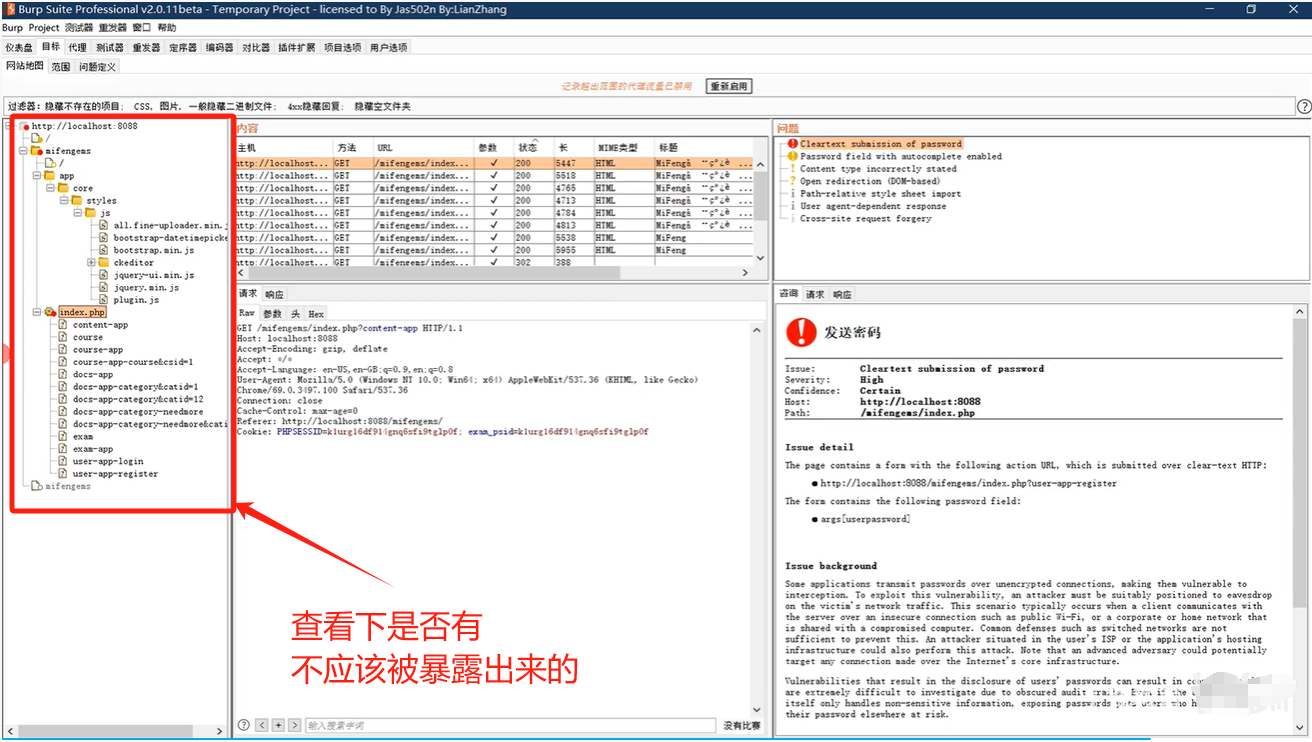Click the orange autocomplete issue severity icon

pyautogui.click(x=793, y=156)
